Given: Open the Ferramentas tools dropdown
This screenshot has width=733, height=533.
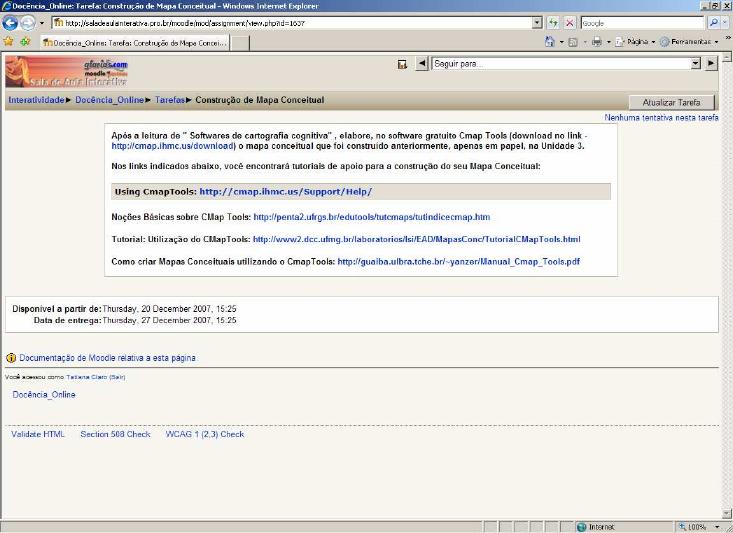Looking at the screenshot, I should pos(690,42).
